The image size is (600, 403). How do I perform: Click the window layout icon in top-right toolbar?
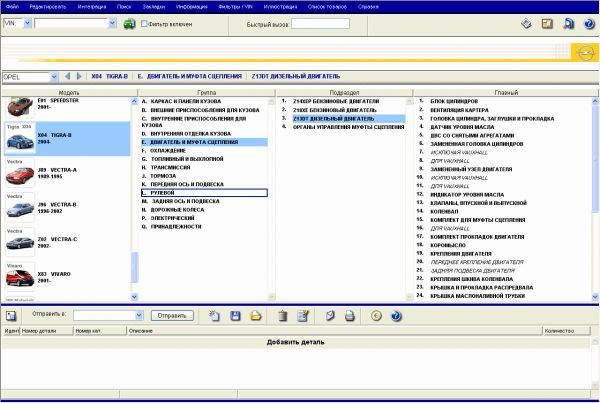coord(547,24)
